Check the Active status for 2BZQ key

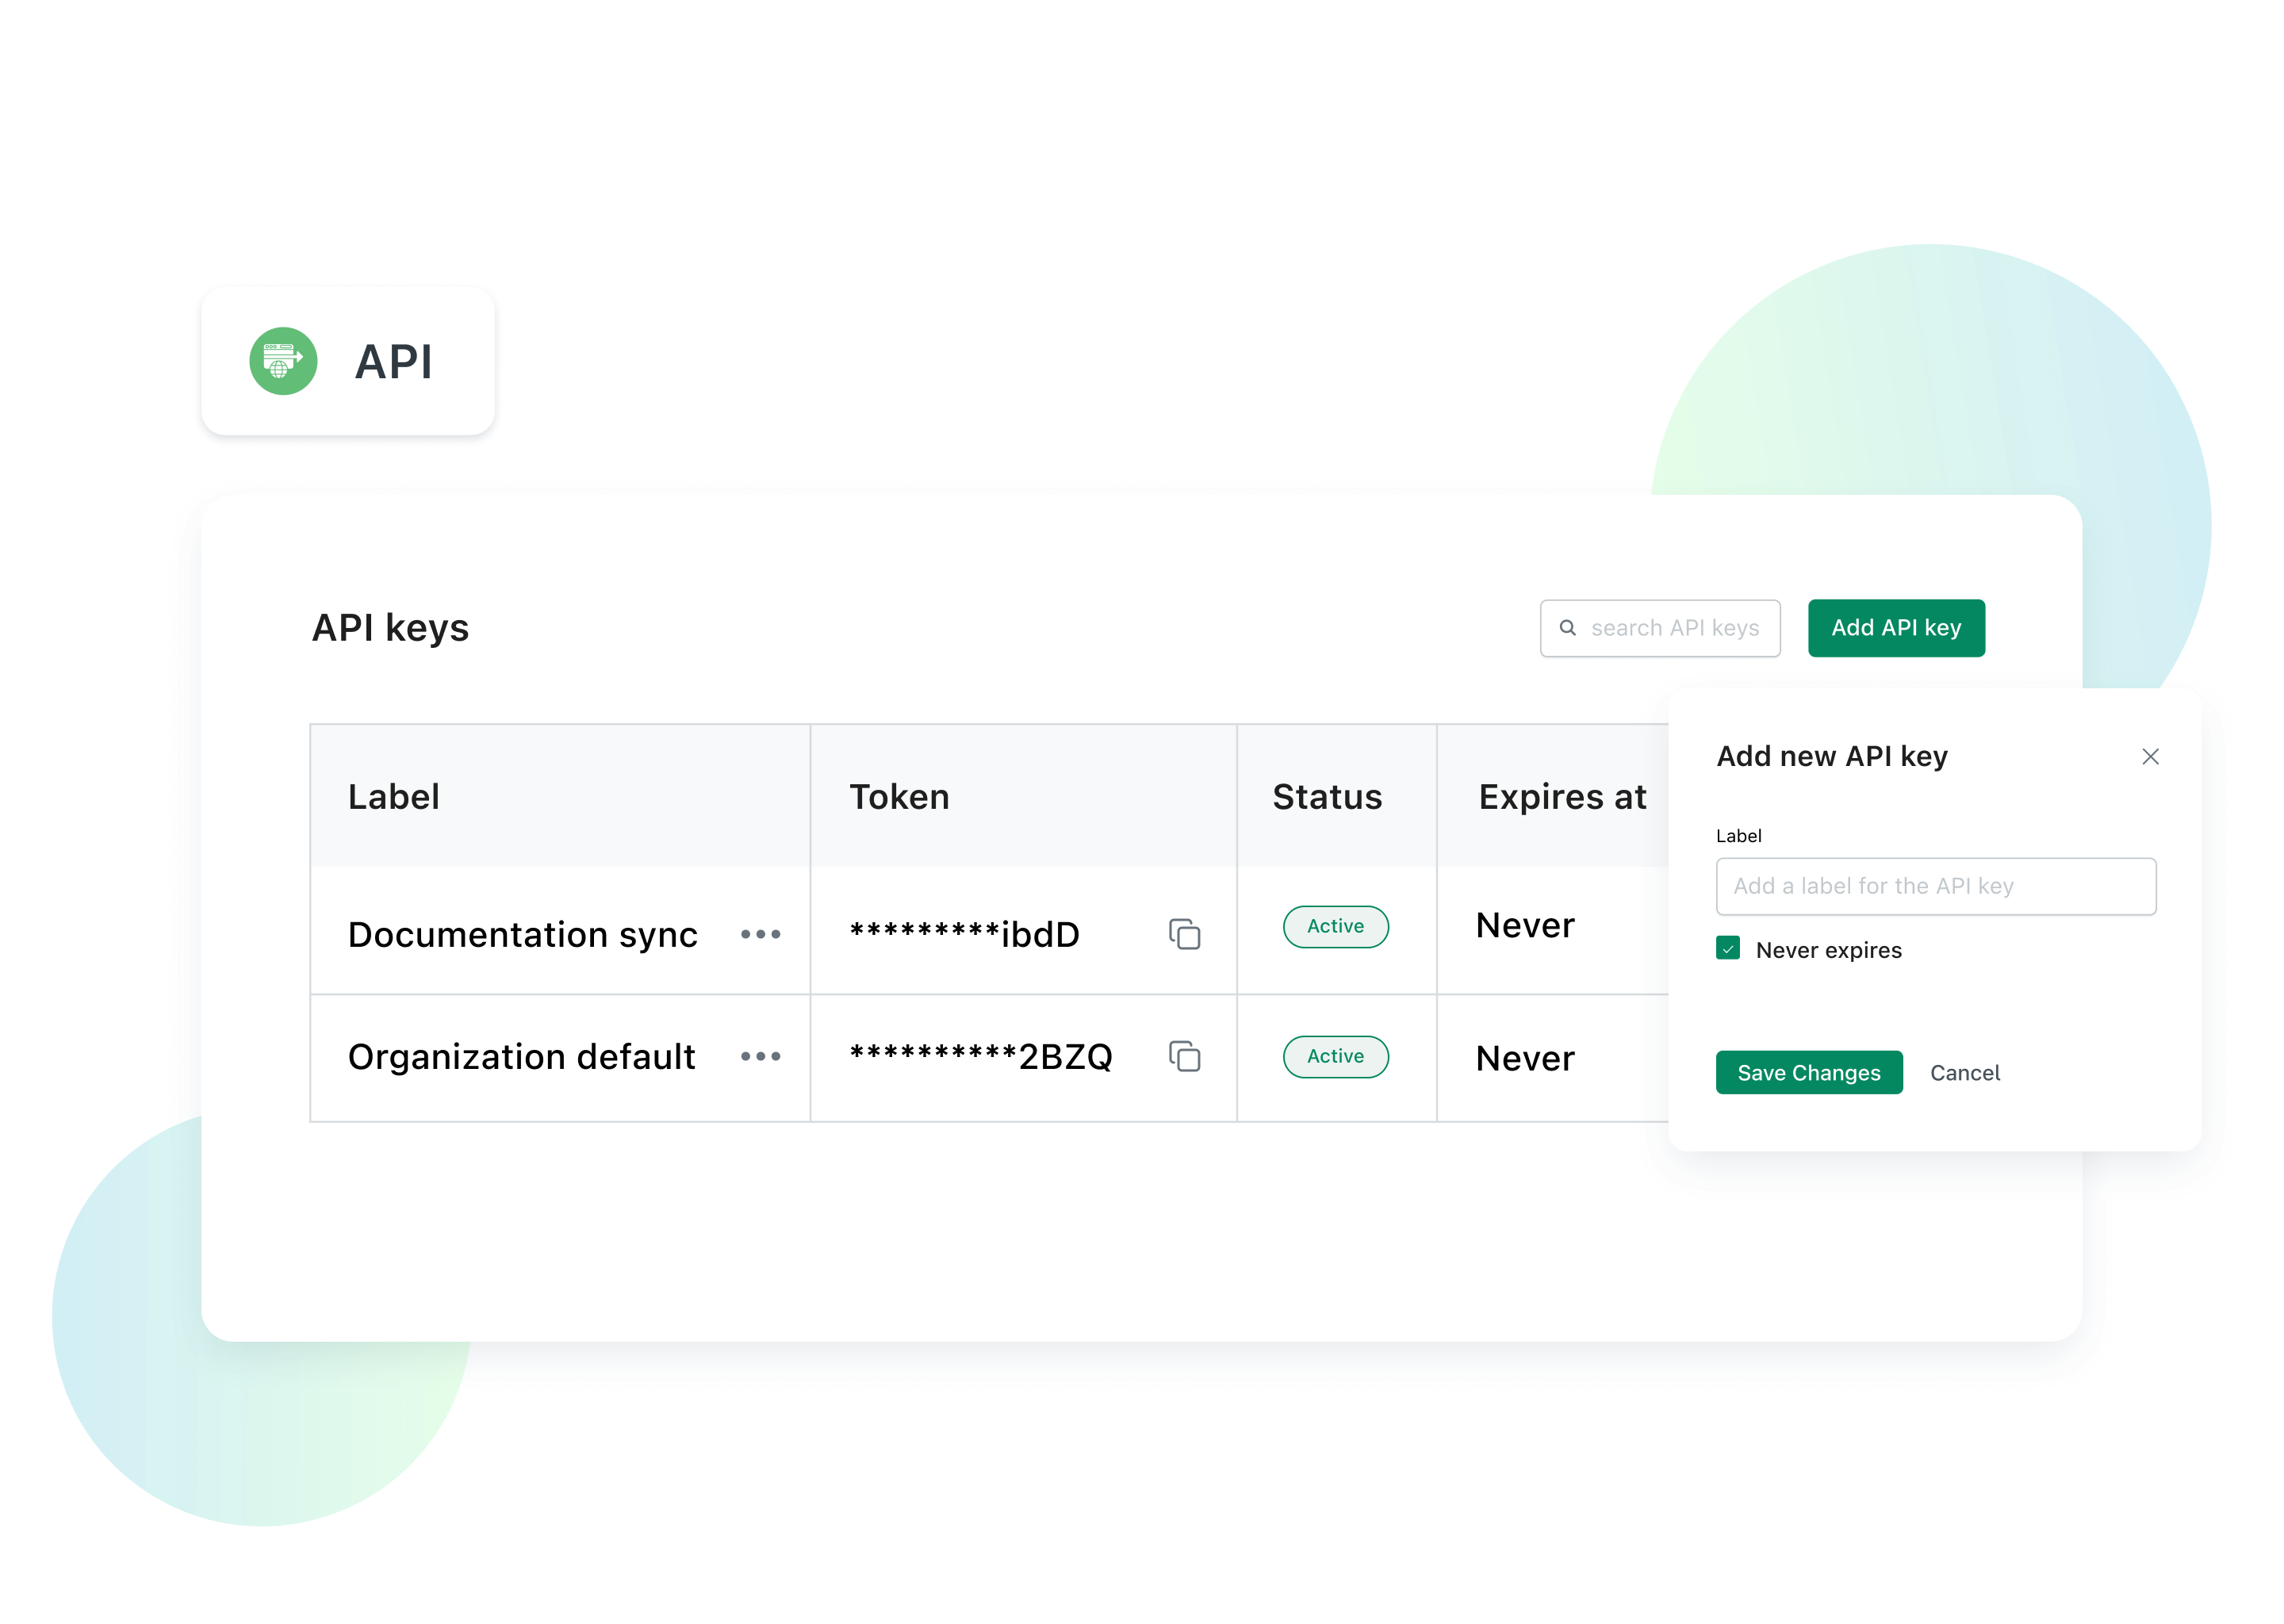[x=1336, y=1056]
